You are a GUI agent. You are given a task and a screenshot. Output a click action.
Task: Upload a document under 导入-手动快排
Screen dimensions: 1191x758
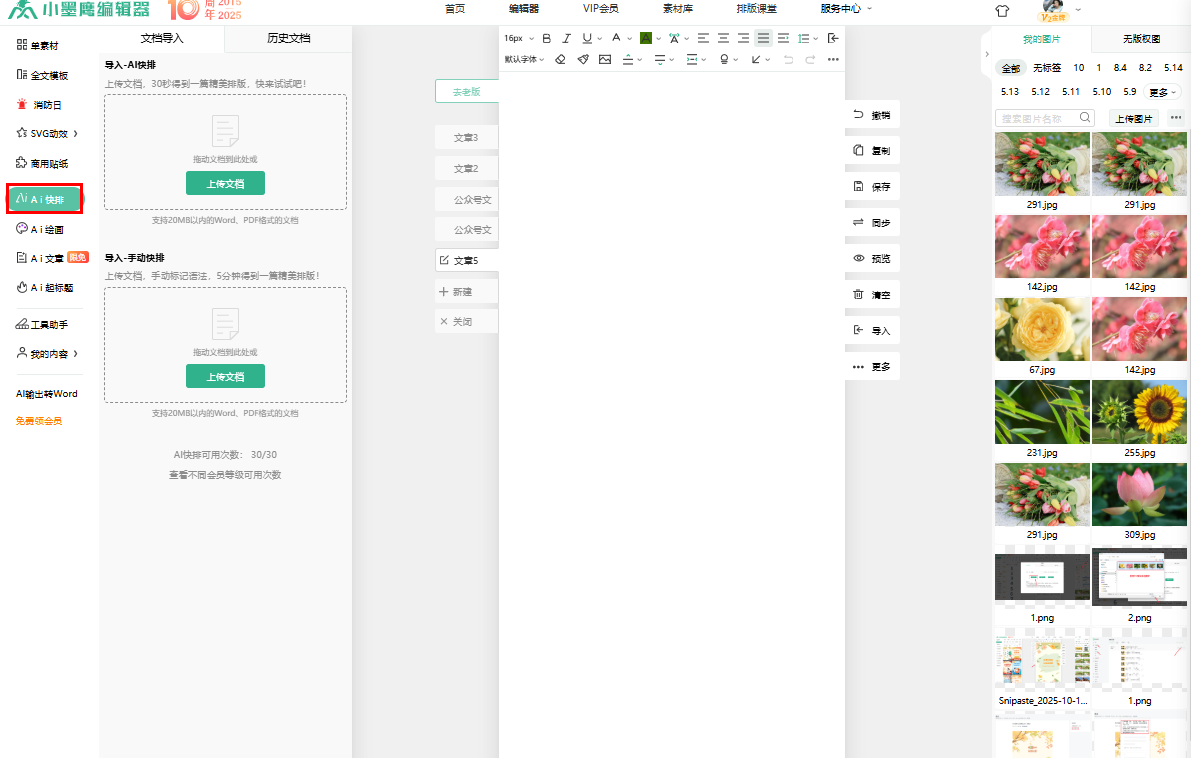[x=226, y=376]
